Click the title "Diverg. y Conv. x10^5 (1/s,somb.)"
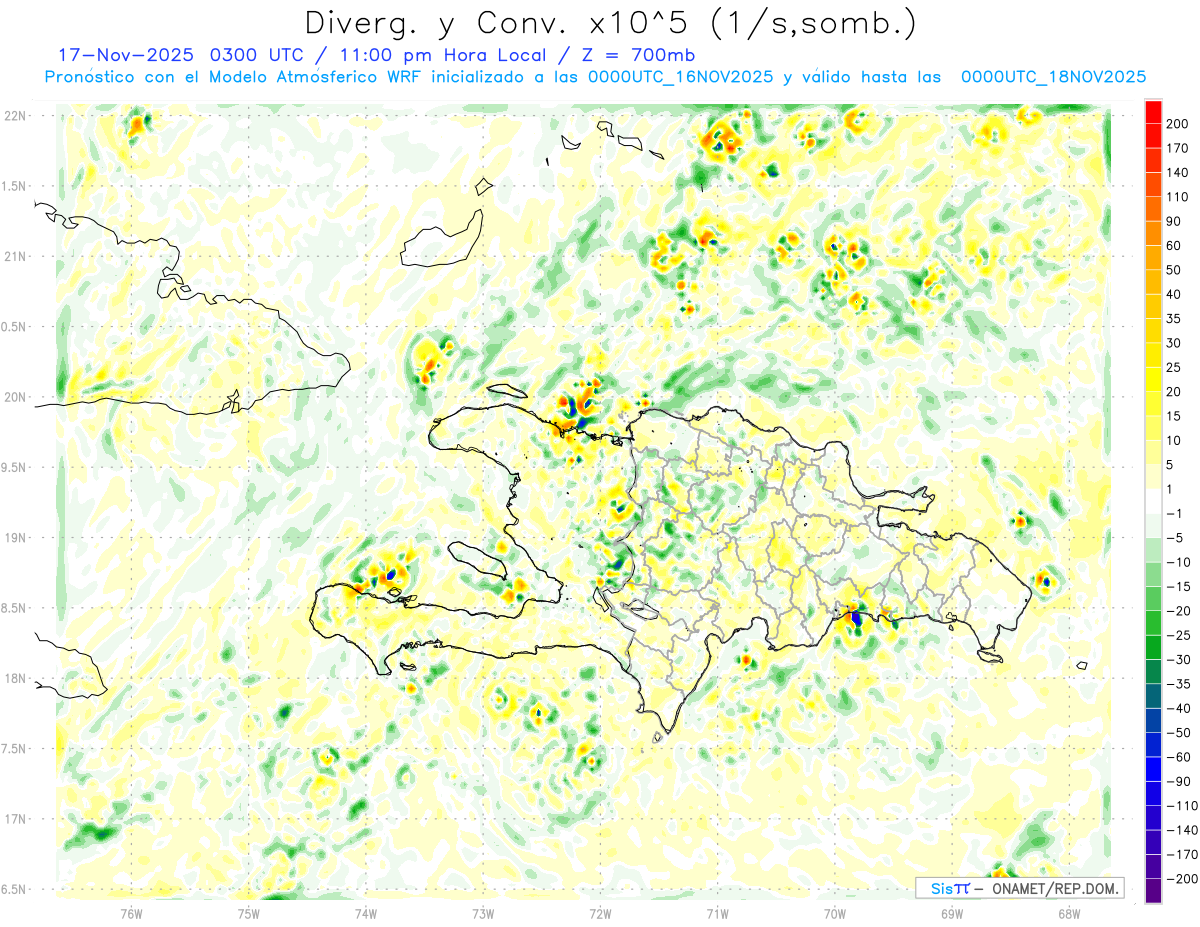The height and width of the screenshot is (927, 1200). click(610, 23)
